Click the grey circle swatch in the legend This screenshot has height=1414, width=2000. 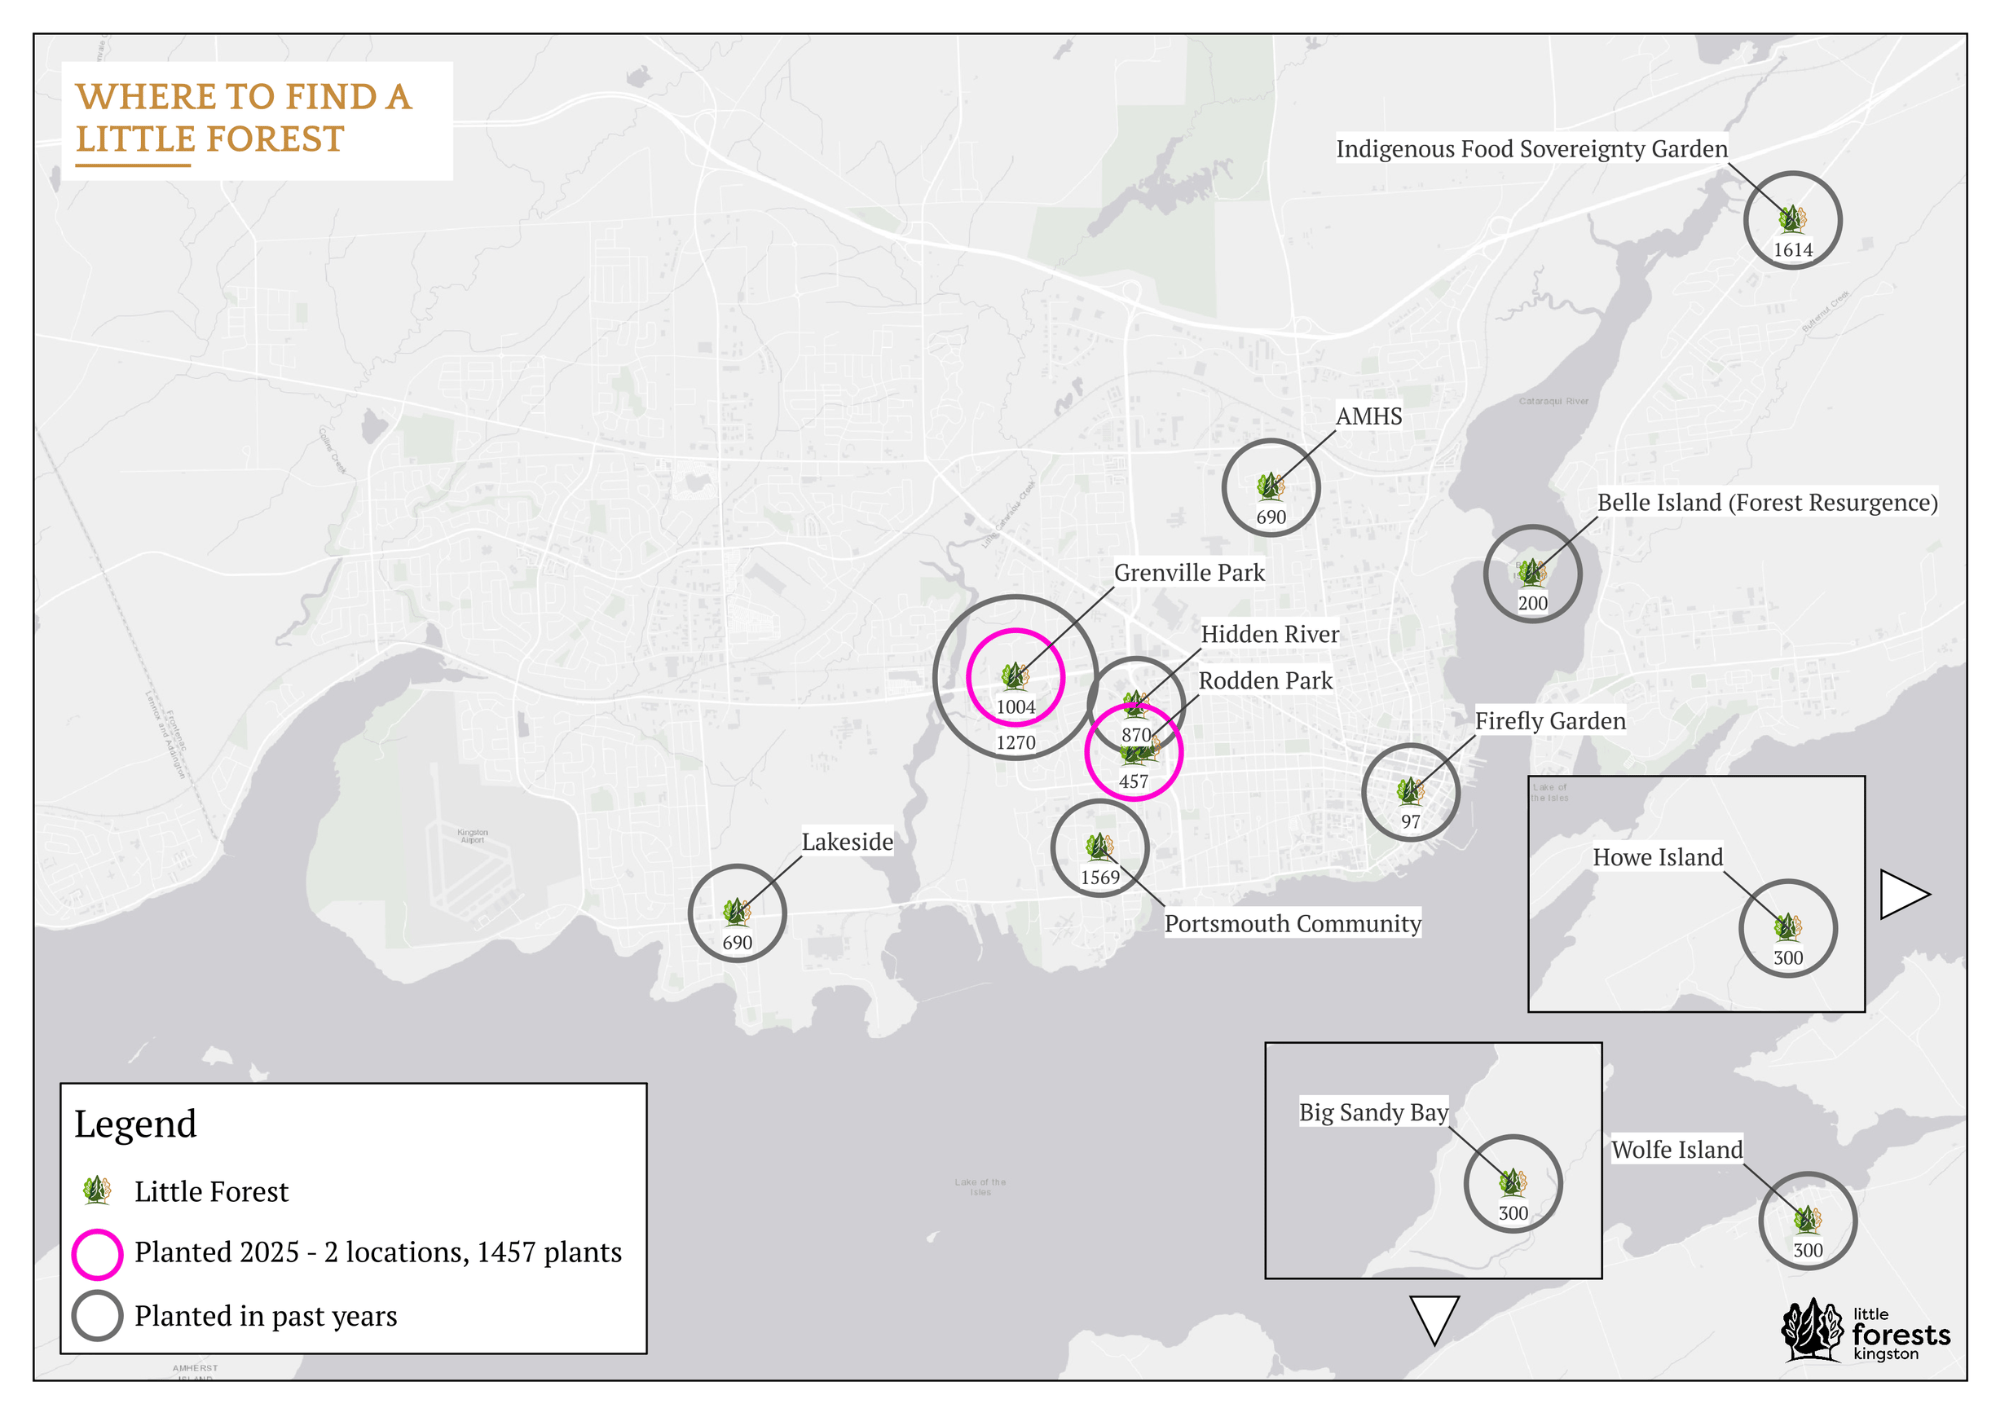click(97, 1316)
